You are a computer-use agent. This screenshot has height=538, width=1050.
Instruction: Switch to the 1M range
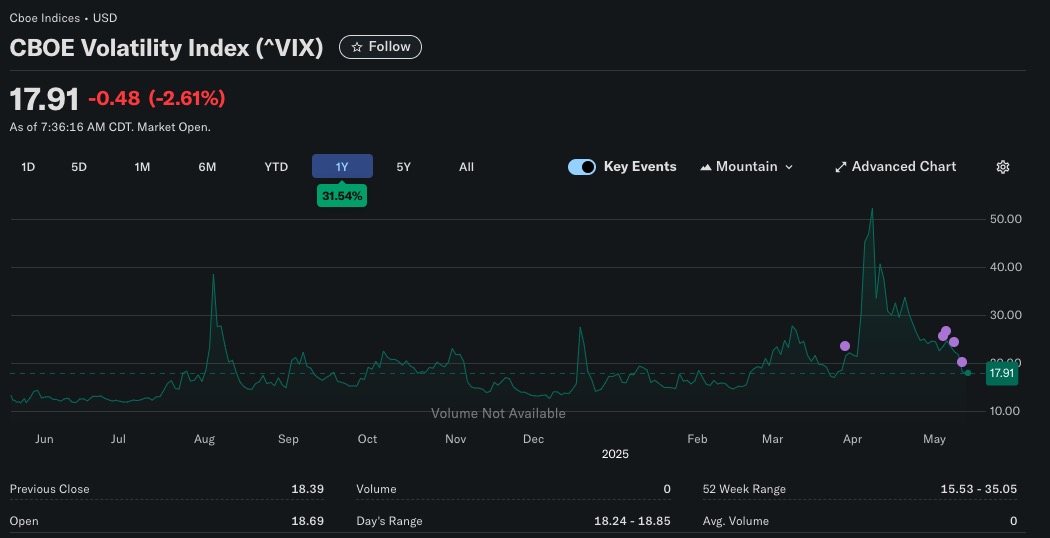[142, 167]
